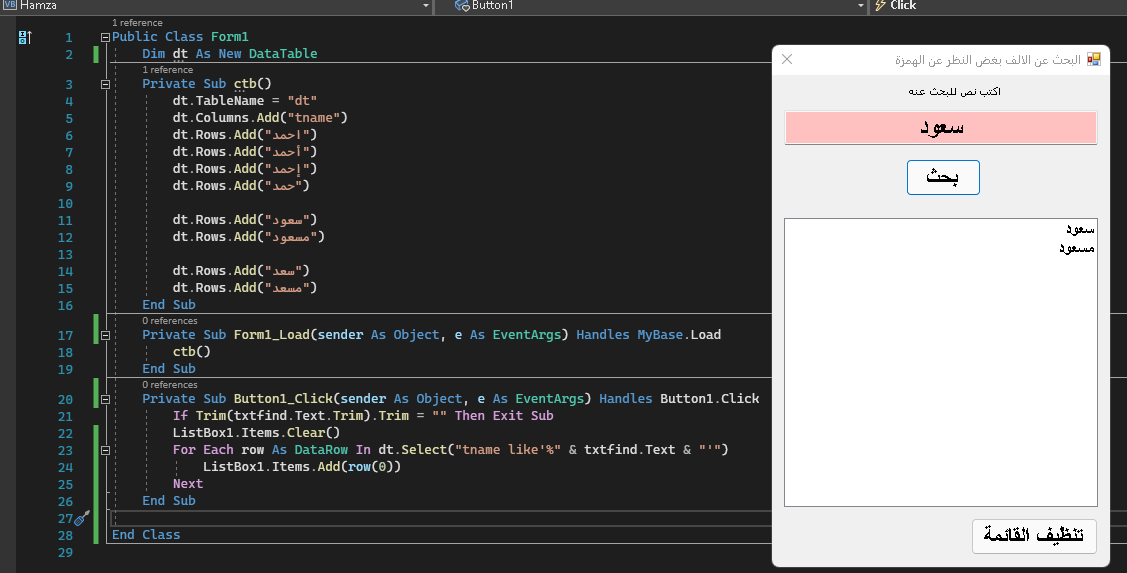The width and height of the screenshot is (1127, 573).
Task: Click the form's title bar app icon
Action: (1093, 60)
